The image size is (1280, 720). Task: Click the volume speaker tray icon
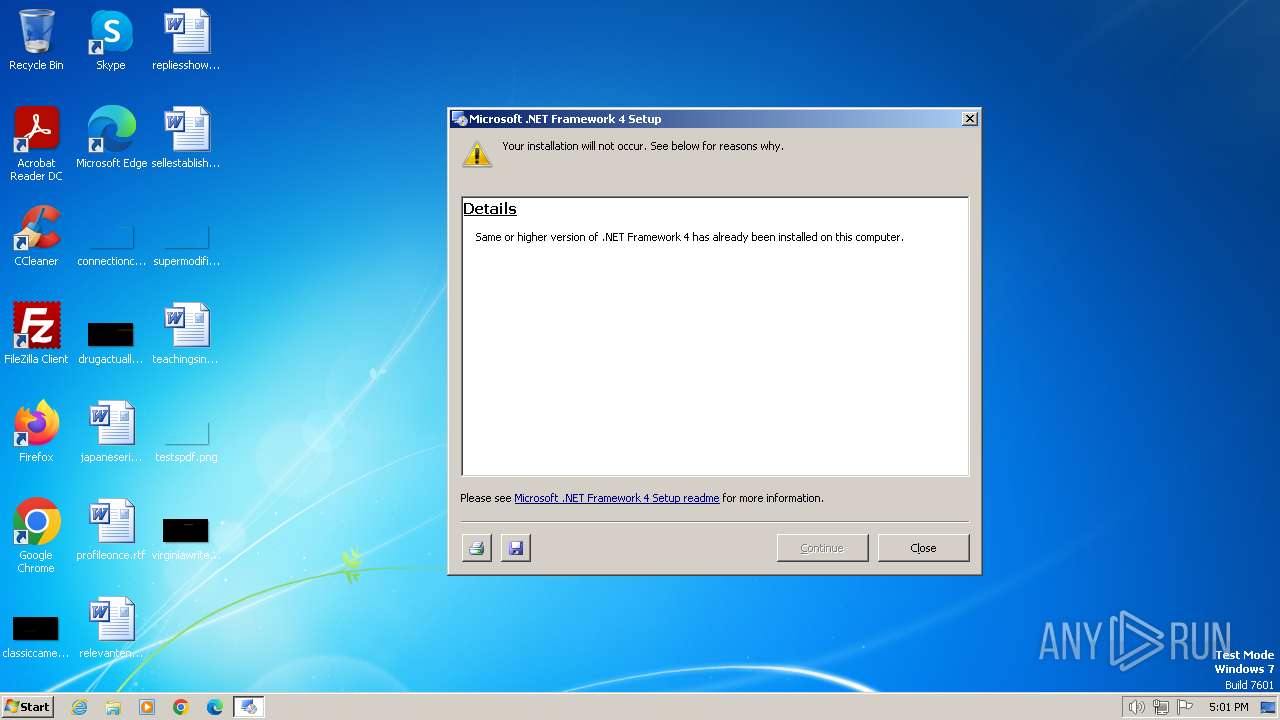(1136, 707)
